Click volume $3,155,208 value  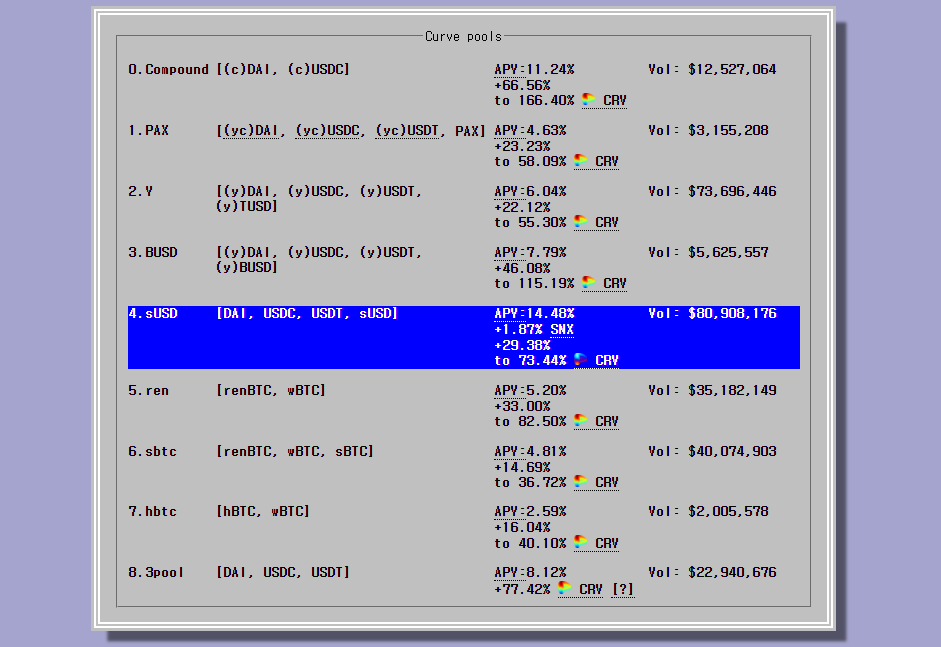[x=728, y=130]
